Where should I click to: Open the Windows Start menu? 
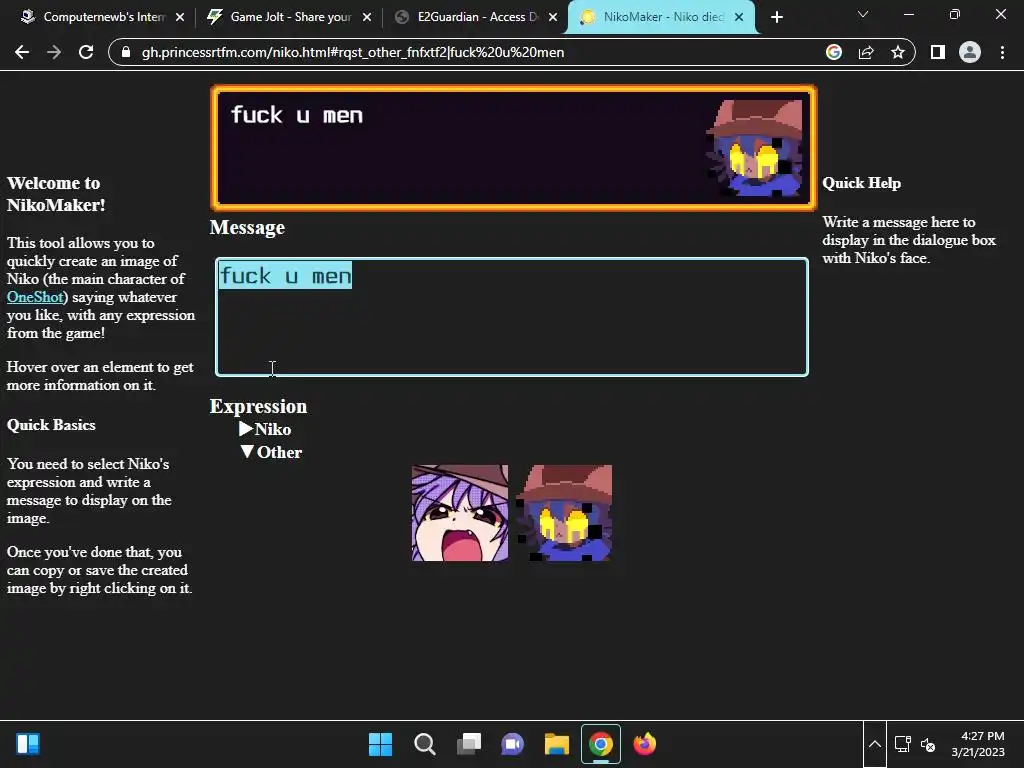pyautogui.click(x=381, y=744)
